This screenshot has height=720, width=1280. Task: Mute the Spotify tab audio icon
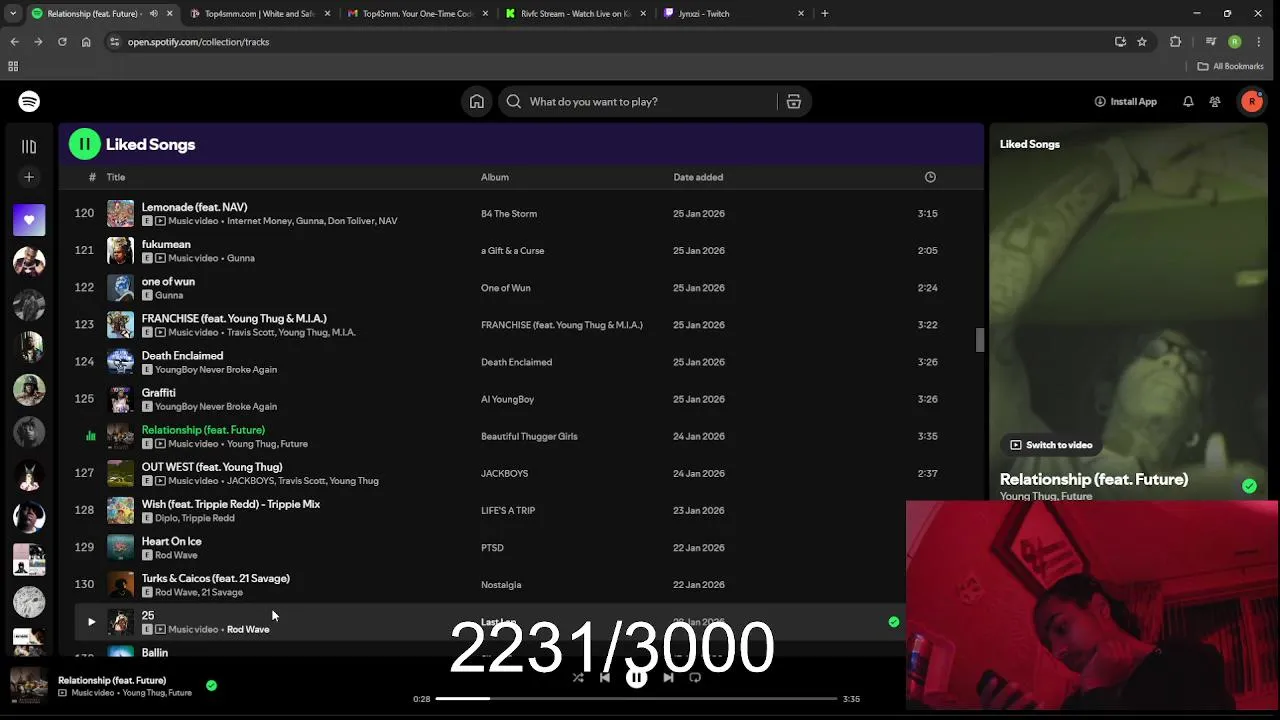click(154, 14)
